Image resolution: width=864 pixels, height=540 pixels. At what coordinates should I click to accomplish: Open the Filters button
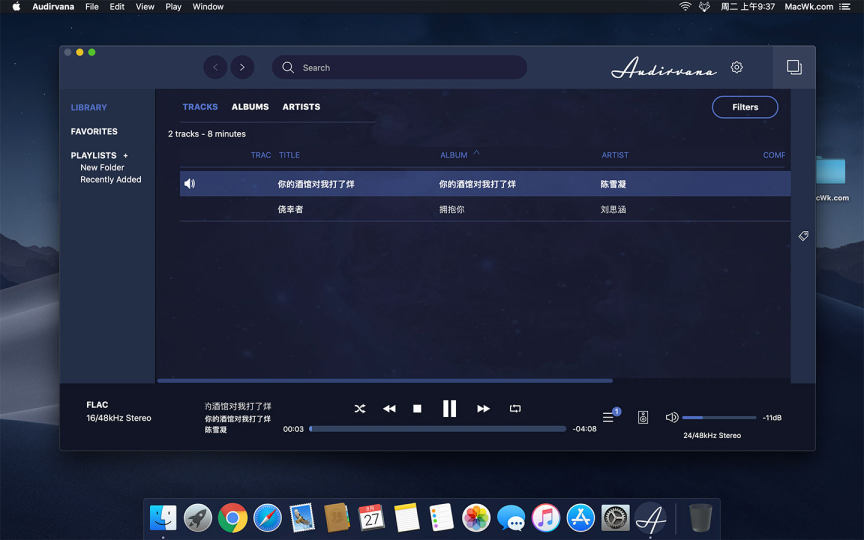(x=745, y=107)
